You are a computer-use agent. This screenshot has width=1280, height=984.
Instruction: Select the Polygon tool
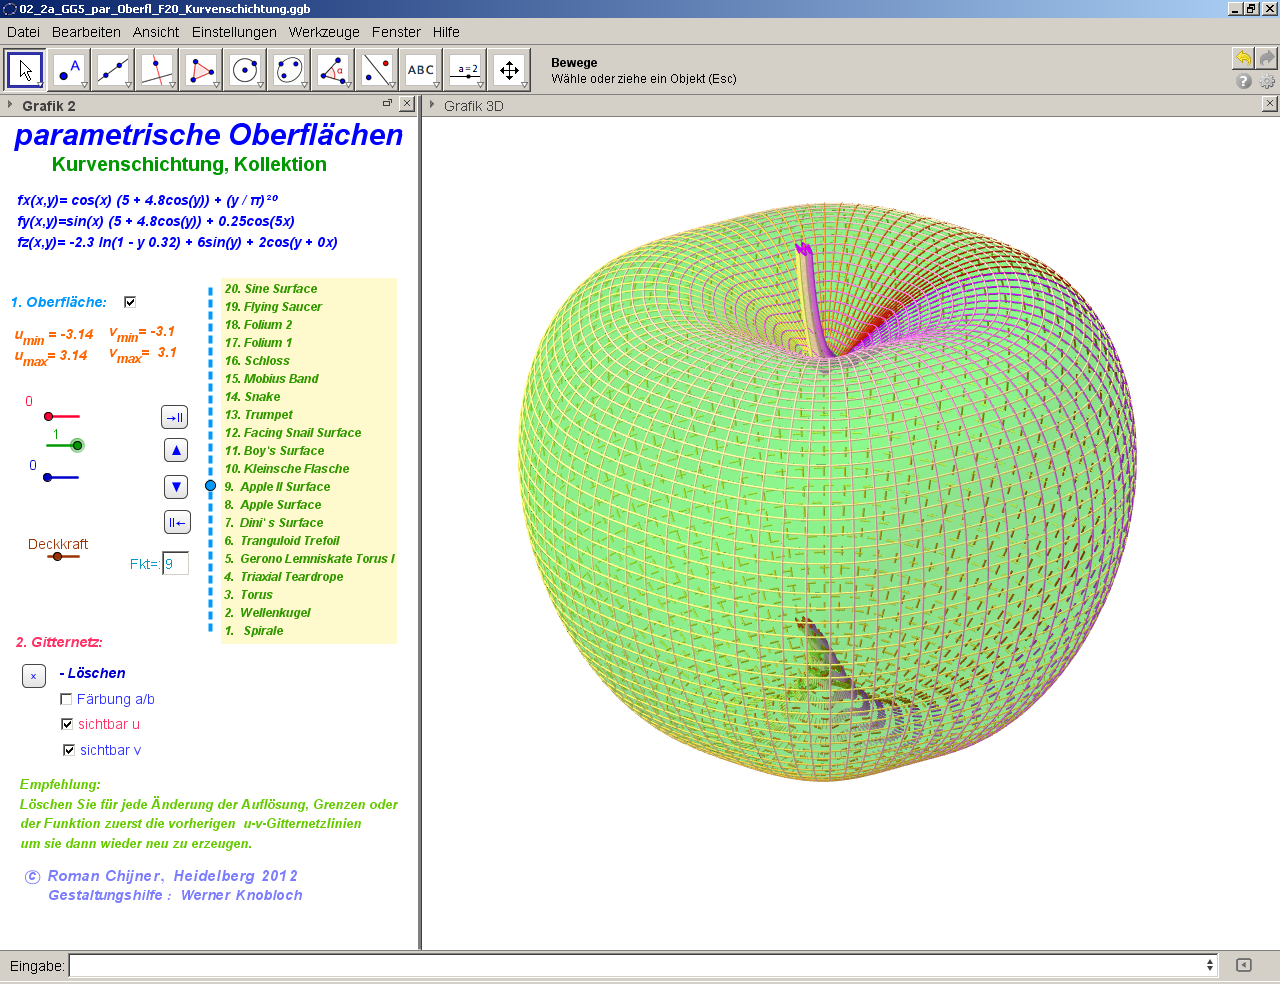coord(201,70)
